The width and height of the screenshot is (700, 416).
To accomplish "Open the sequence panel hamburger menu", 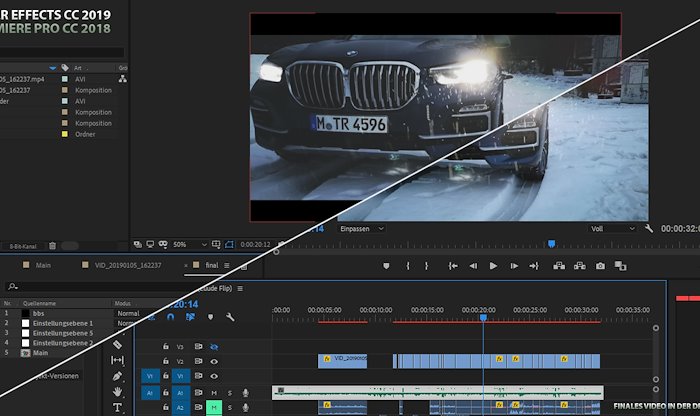I will tap(240, 288).
